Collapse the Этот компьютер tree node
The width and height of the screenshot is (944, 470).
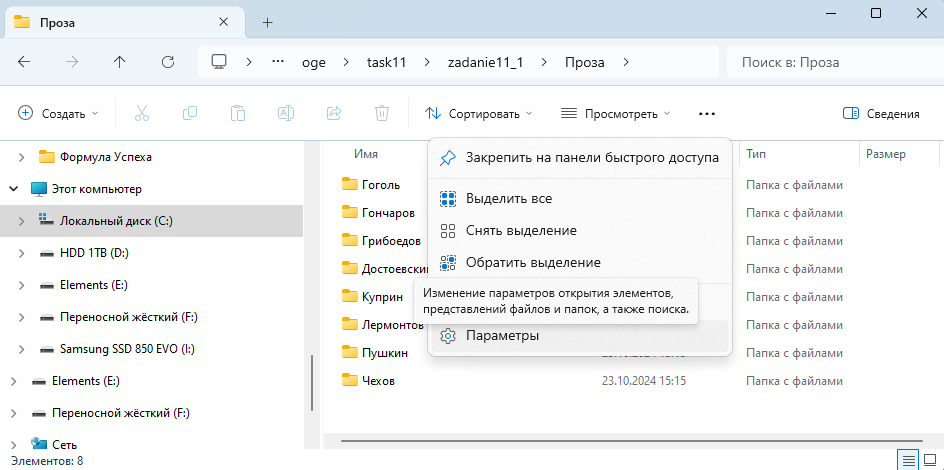click(x=13, y=189)
